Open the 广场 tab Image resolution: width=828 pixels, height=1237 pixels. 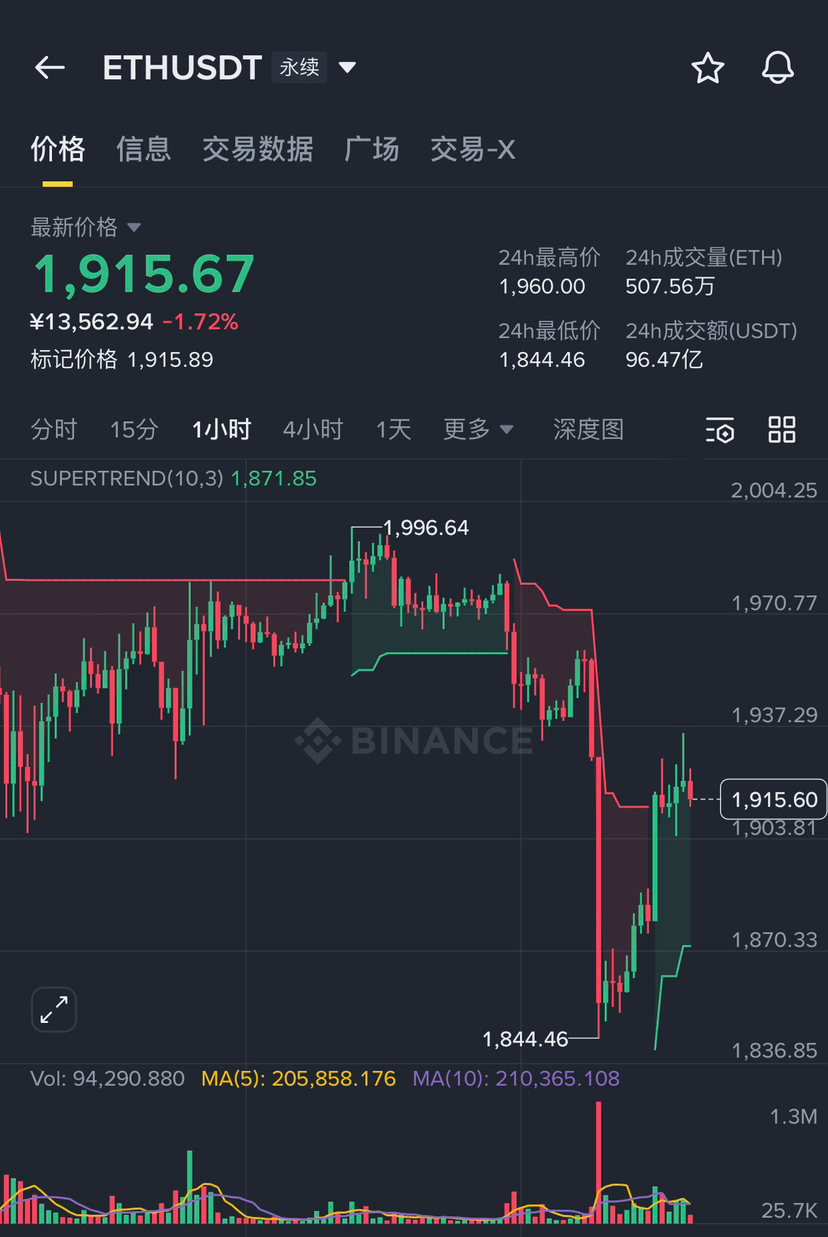tap(372, 149)
